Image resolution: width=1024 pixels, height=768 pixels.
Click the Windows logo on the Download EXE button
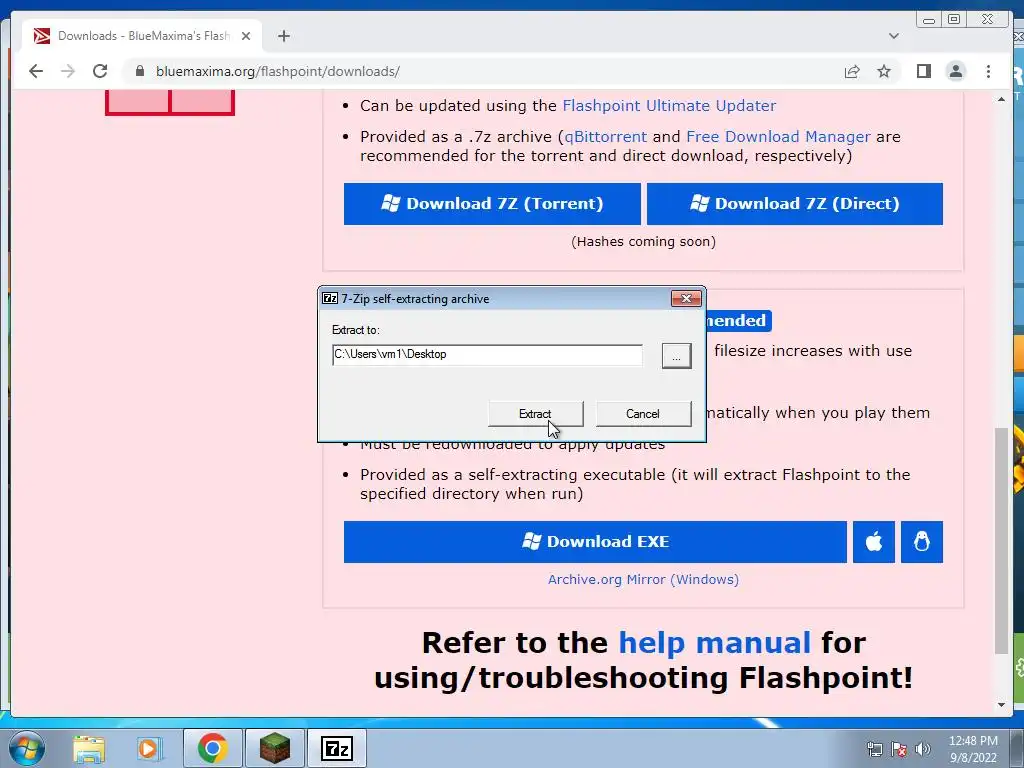coord(531,541)
